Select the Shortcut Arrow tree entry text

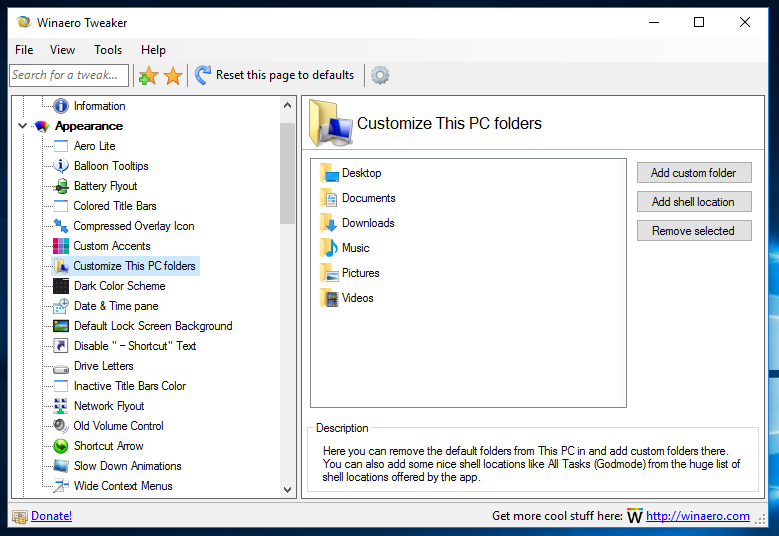click(108, 446)
